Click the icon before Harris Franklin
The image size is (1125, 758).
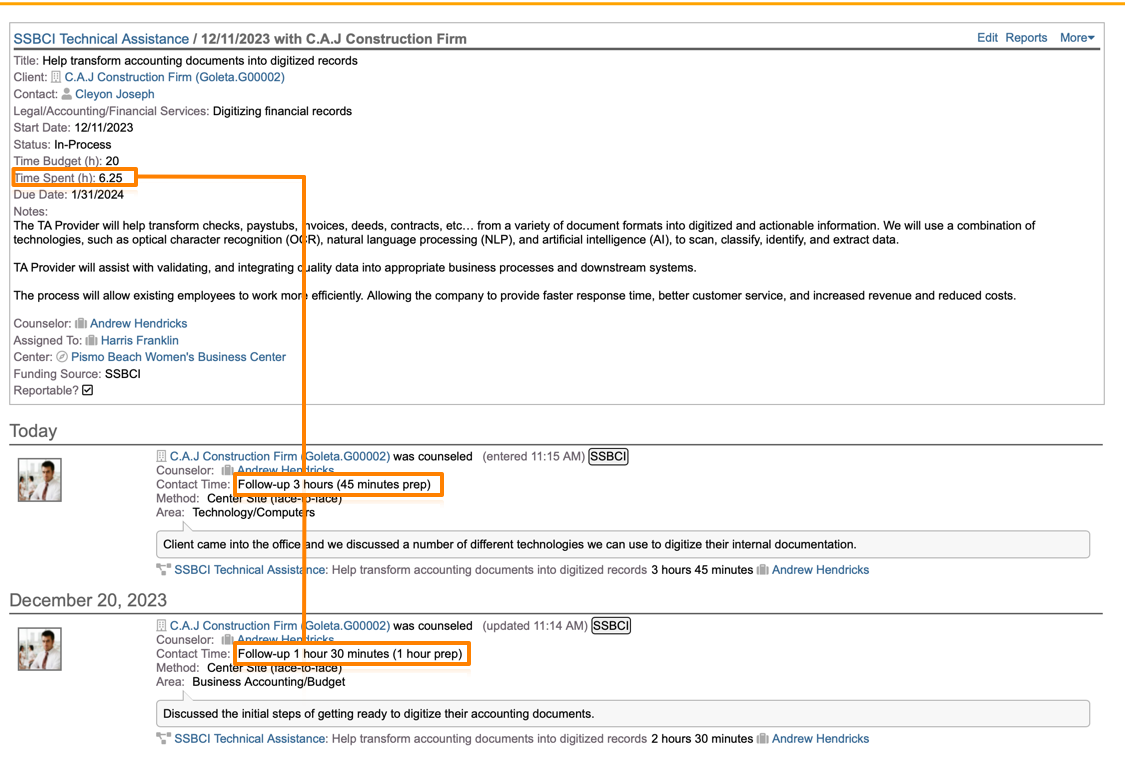pyautogui.click(x=92, y=340)
